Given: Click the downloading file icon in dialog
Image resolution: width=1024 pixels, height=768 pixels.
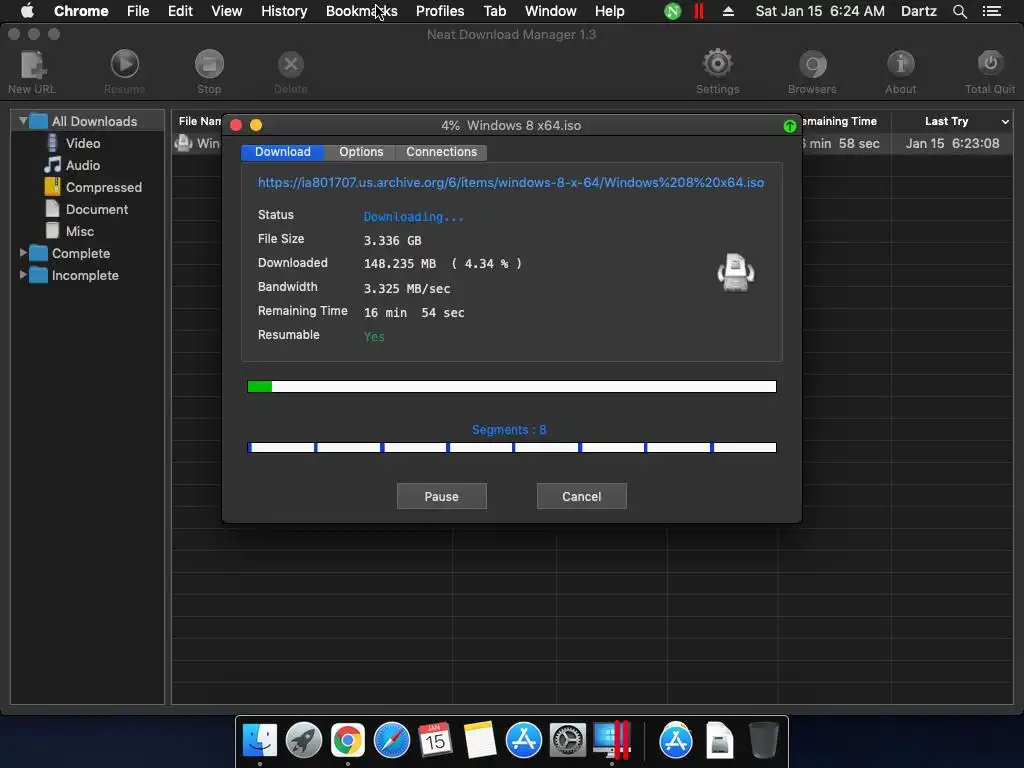Looking at the screenshot, I should click(736, 272).
